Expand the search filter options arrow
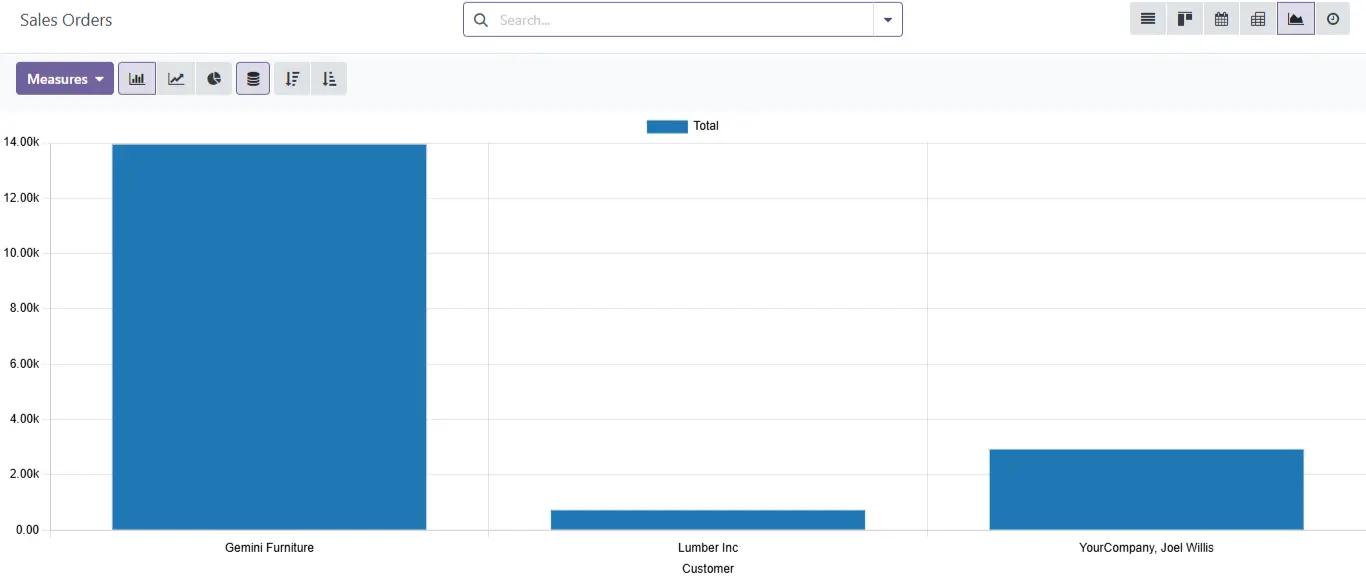1366x581 pixels. pyautogui.click(x=888, y=20)
